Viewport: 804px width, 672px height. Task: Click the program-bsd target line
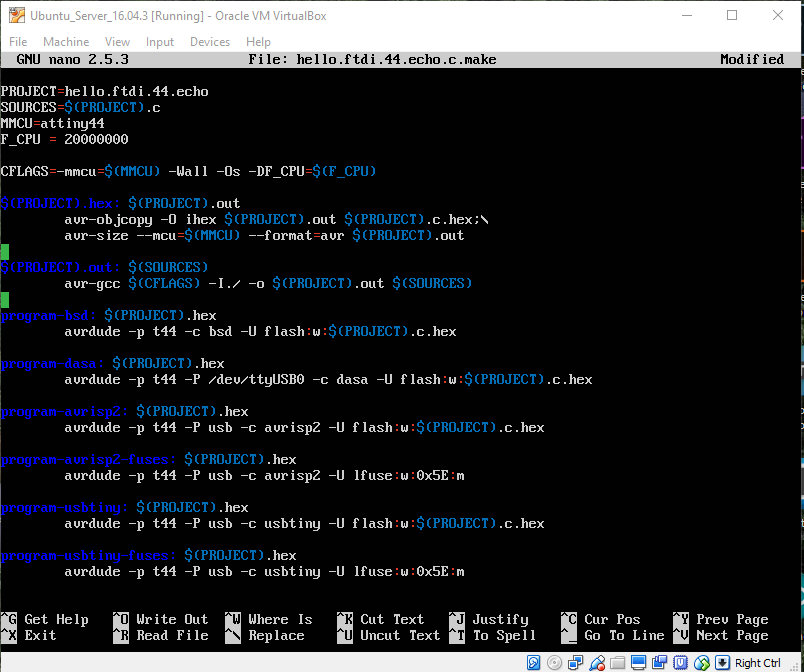(x=108, y=315)
